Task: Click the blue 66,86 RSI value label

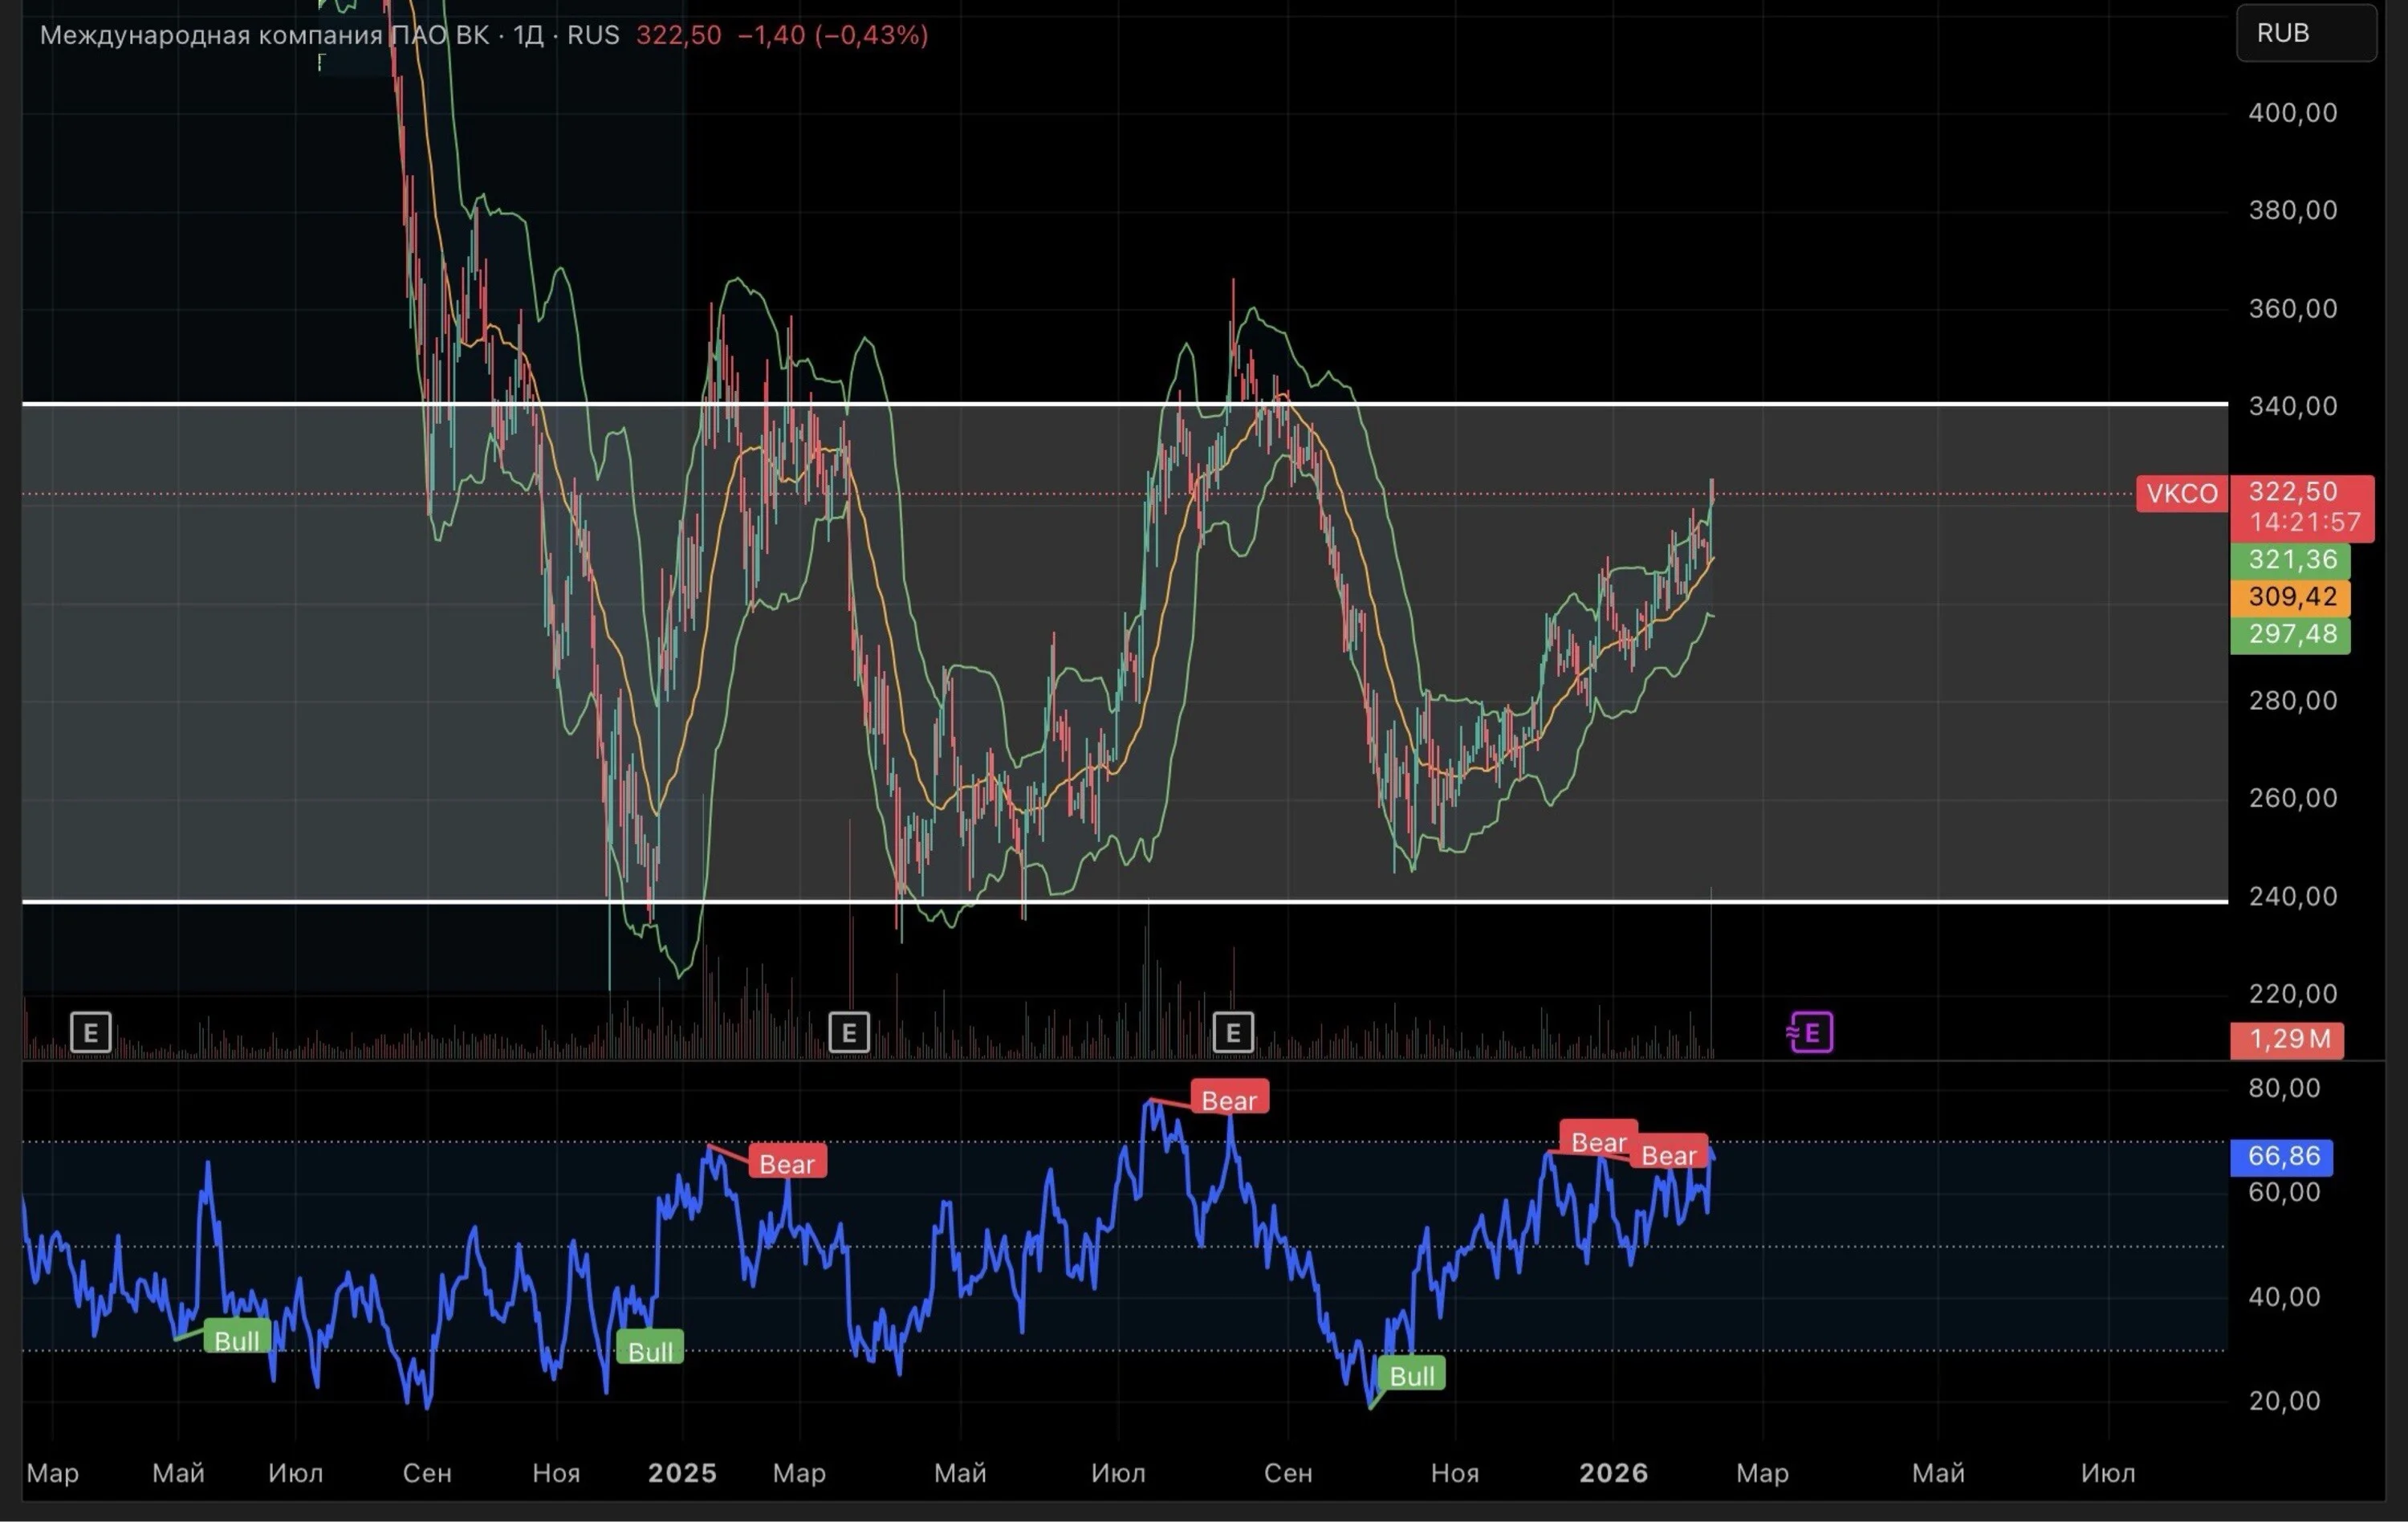Action: [x=2282, y=1156]
